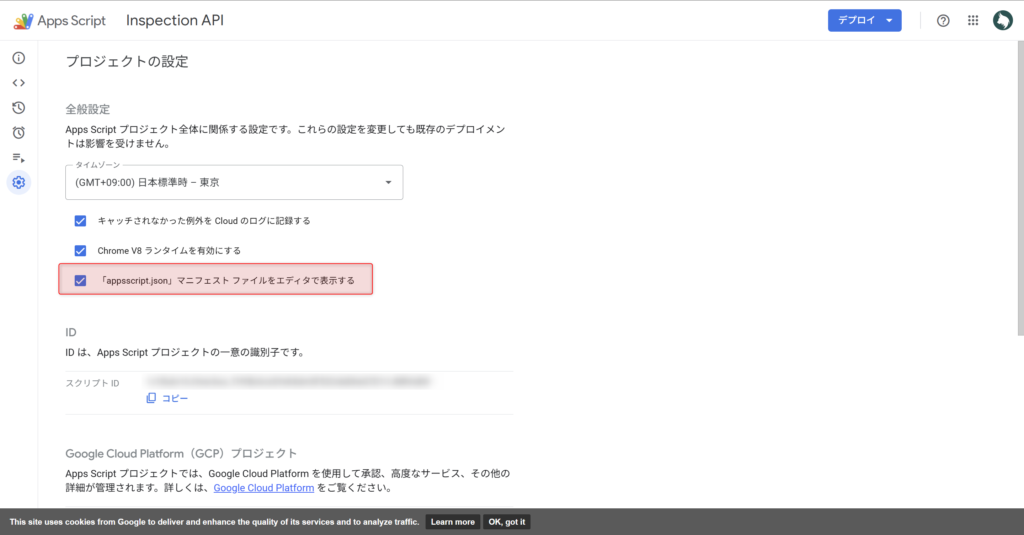Open the Executions list icon
Viewport: 1024px width, 535px height.
[x=18, y=158]
